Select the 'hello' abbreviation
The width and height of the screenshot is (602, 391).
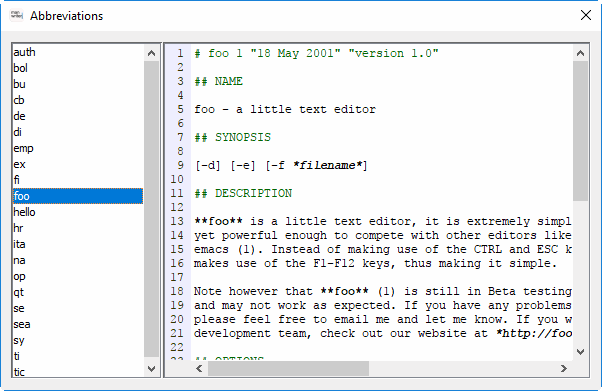(78, 212)
